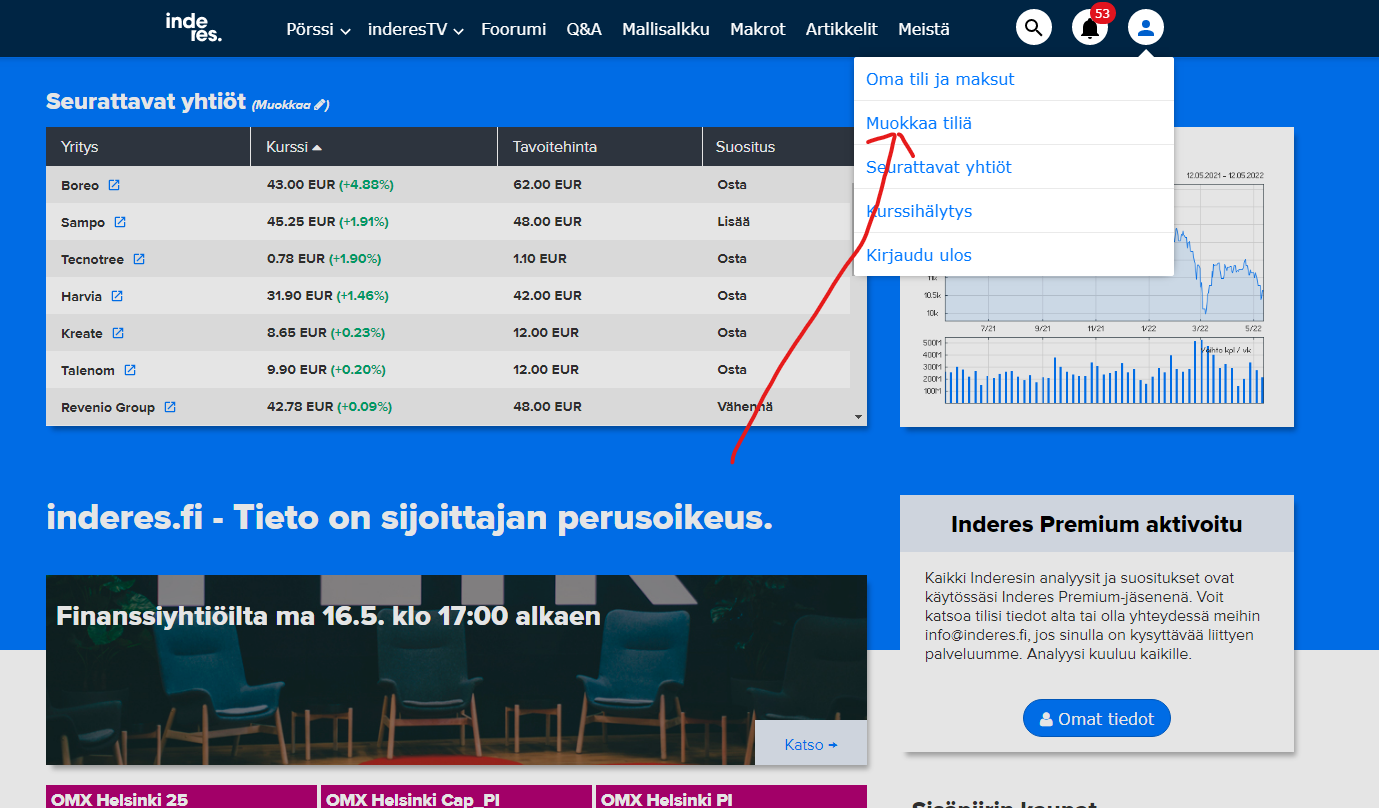Expand the inderesTV menu
This screenshot has height=808, width=1379.
tap(416, 29)
